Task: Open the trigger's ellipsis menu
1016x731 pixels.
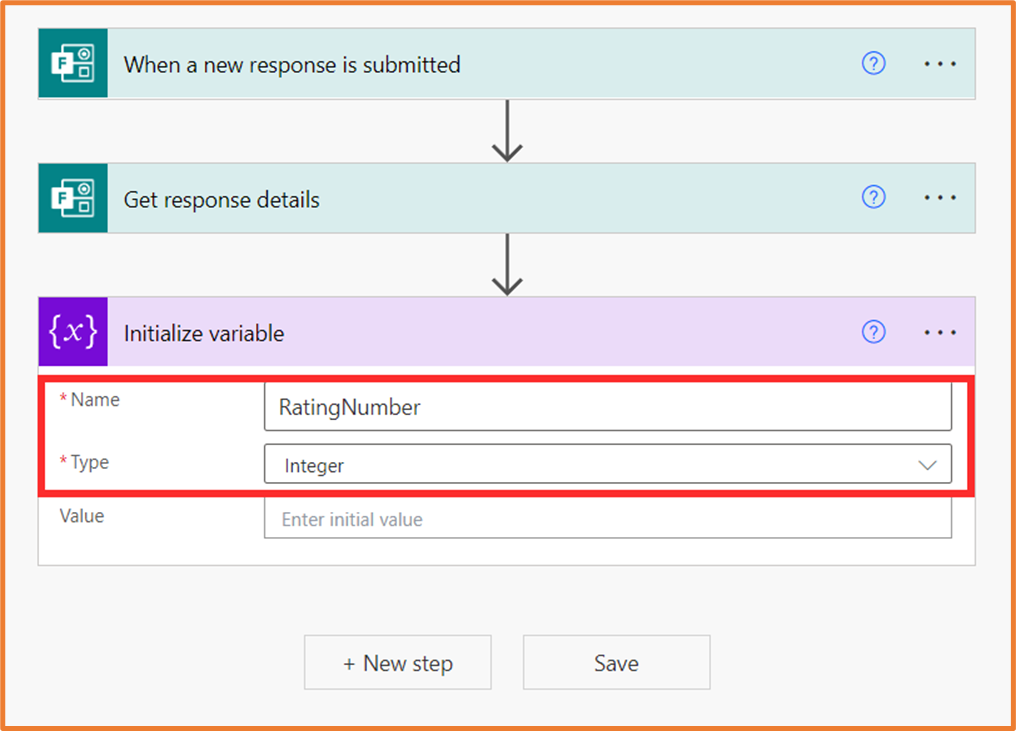Action: click(x=940, y=63)
